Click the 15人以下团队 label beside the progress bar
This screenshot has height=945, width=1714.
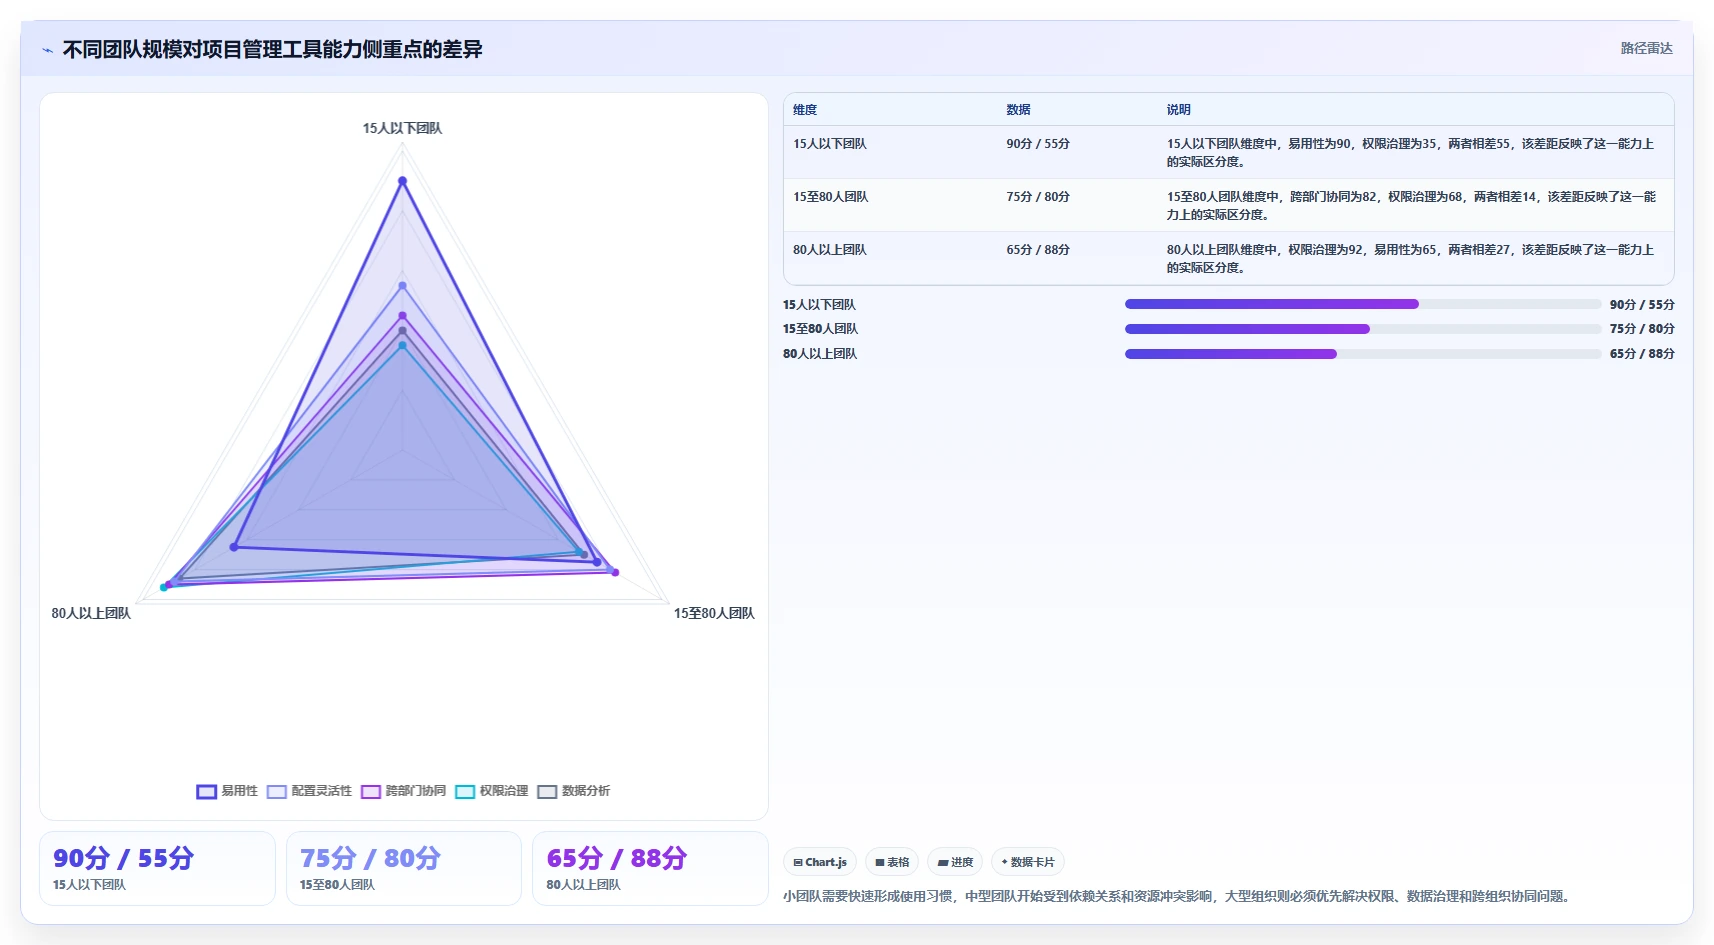tap(819, 305)
